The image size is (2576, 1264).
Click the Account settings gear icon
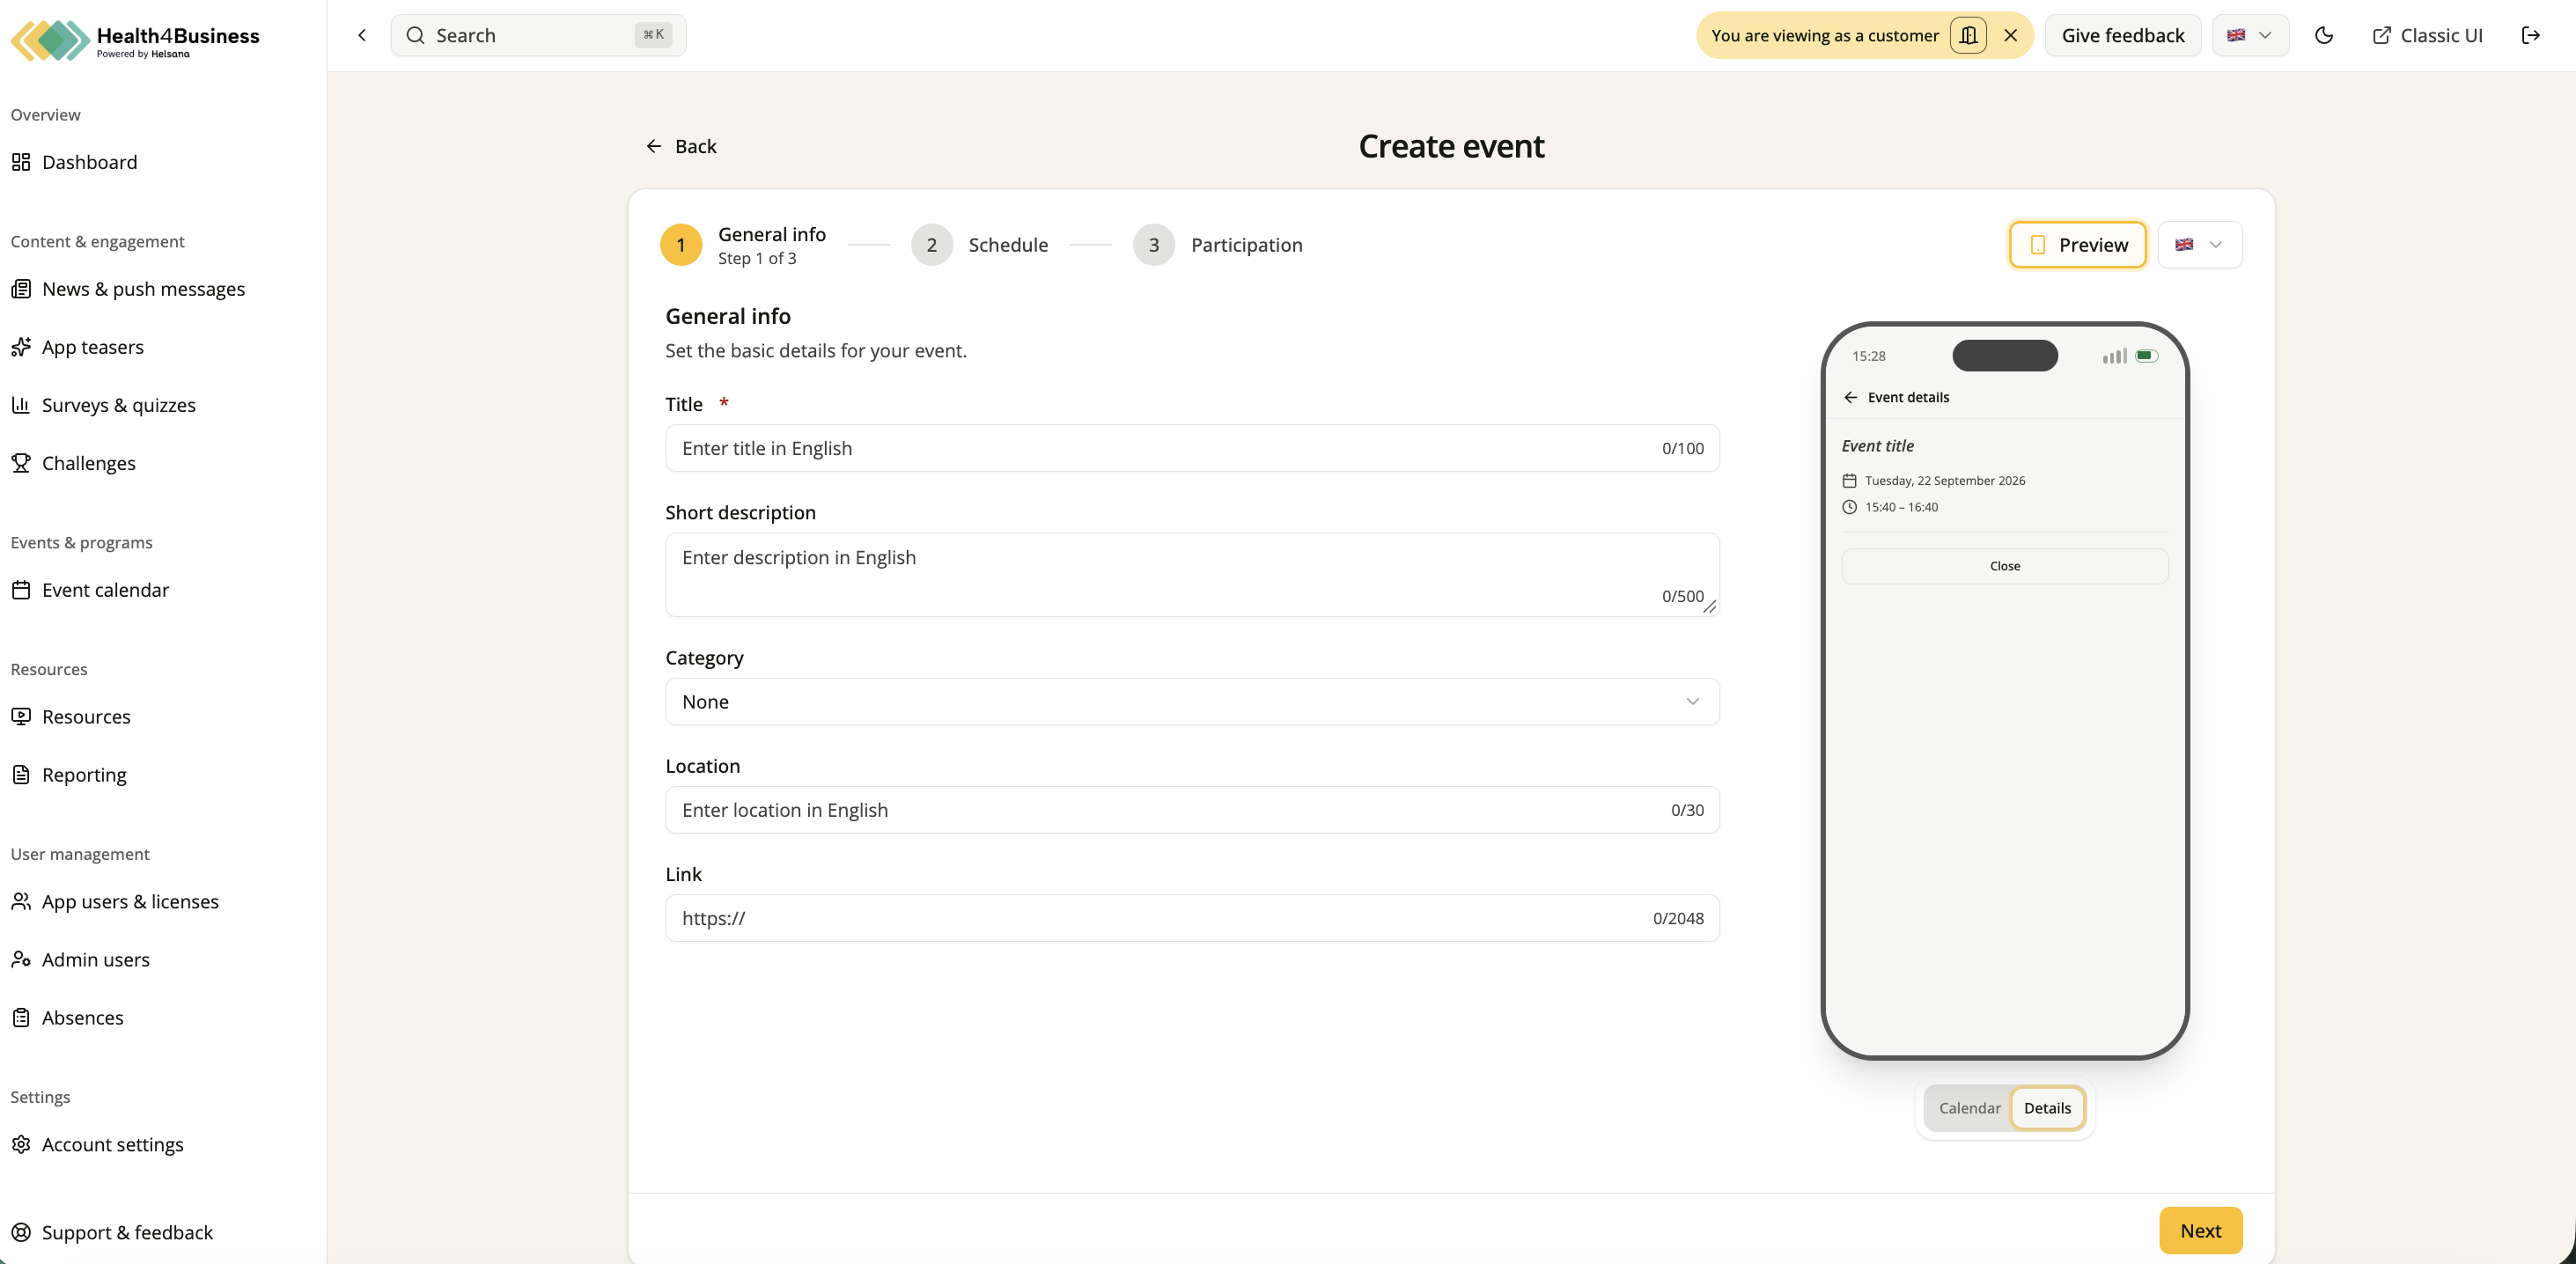click(21, 1144)
